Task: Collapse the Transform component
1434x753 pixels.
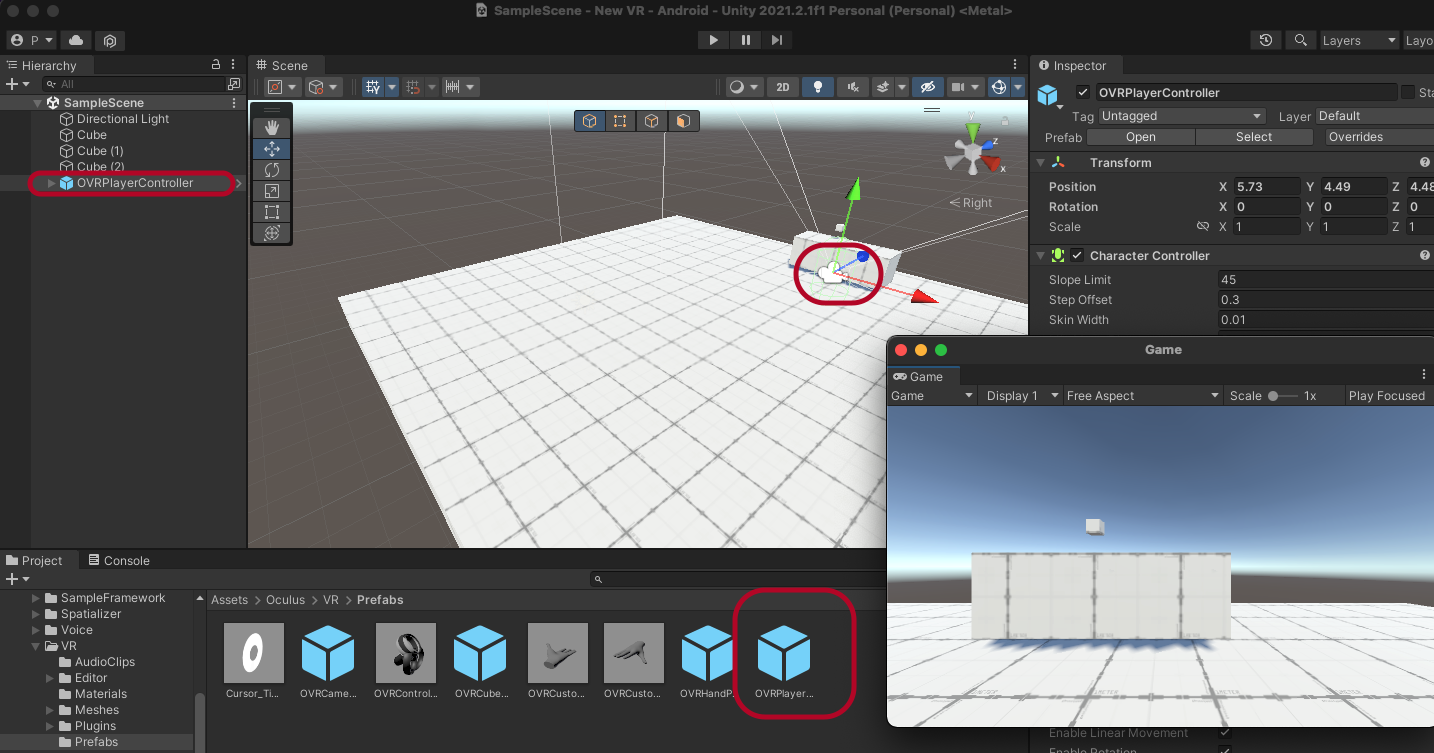Action: point(1041,162)
